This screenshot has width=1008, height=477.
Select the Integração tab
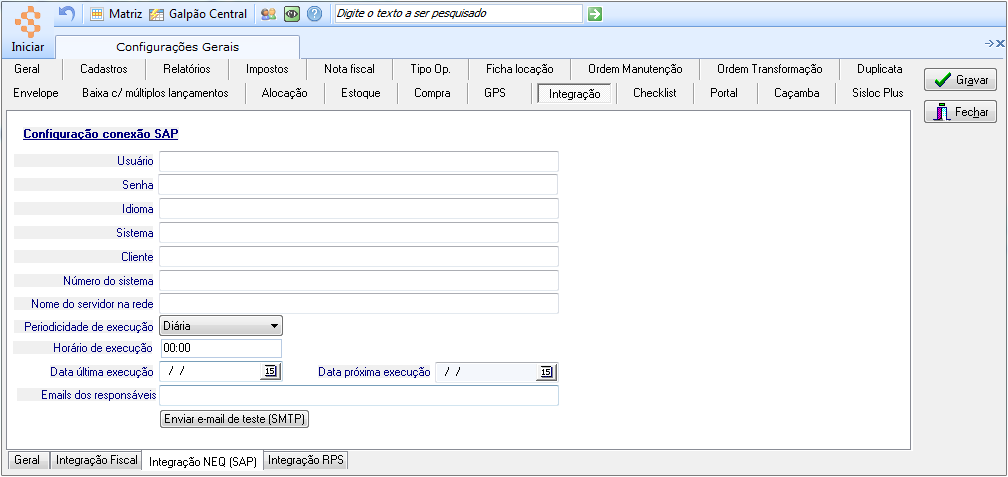(575, 94)
